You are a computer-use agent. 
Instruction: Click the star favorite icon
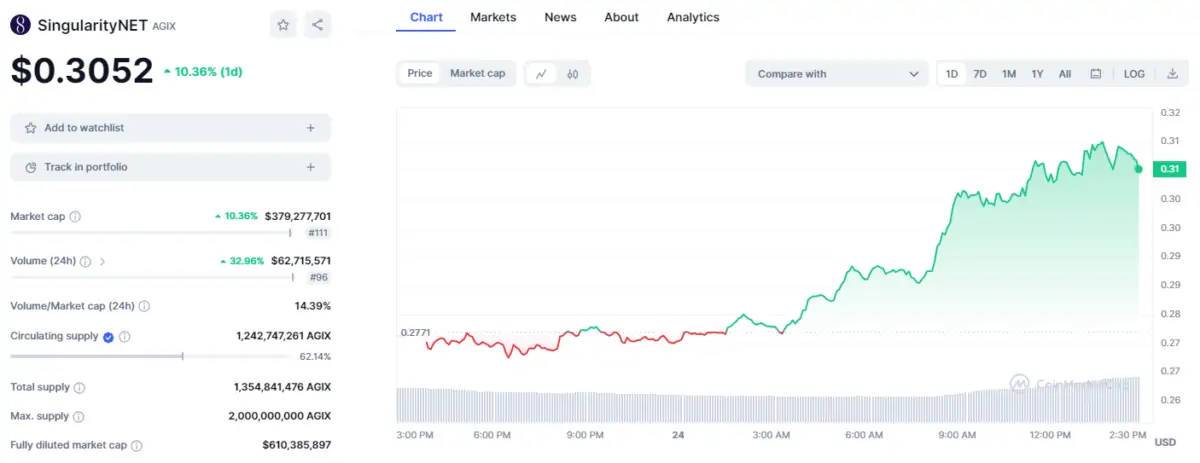coord(283,25)
